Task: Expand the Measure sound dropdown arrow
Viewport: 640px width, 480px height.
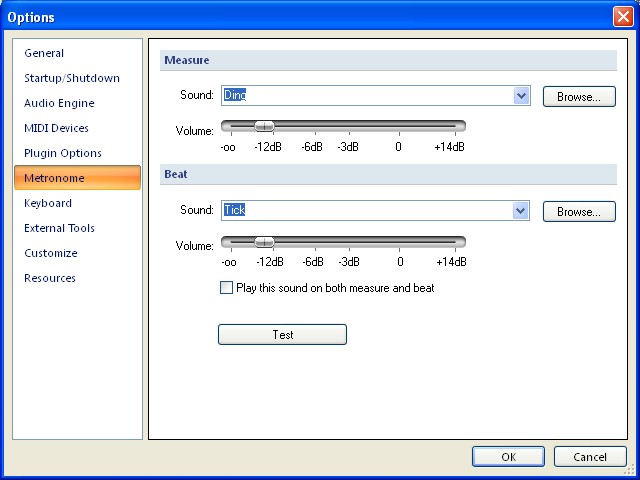Action: tap(521, 96)
